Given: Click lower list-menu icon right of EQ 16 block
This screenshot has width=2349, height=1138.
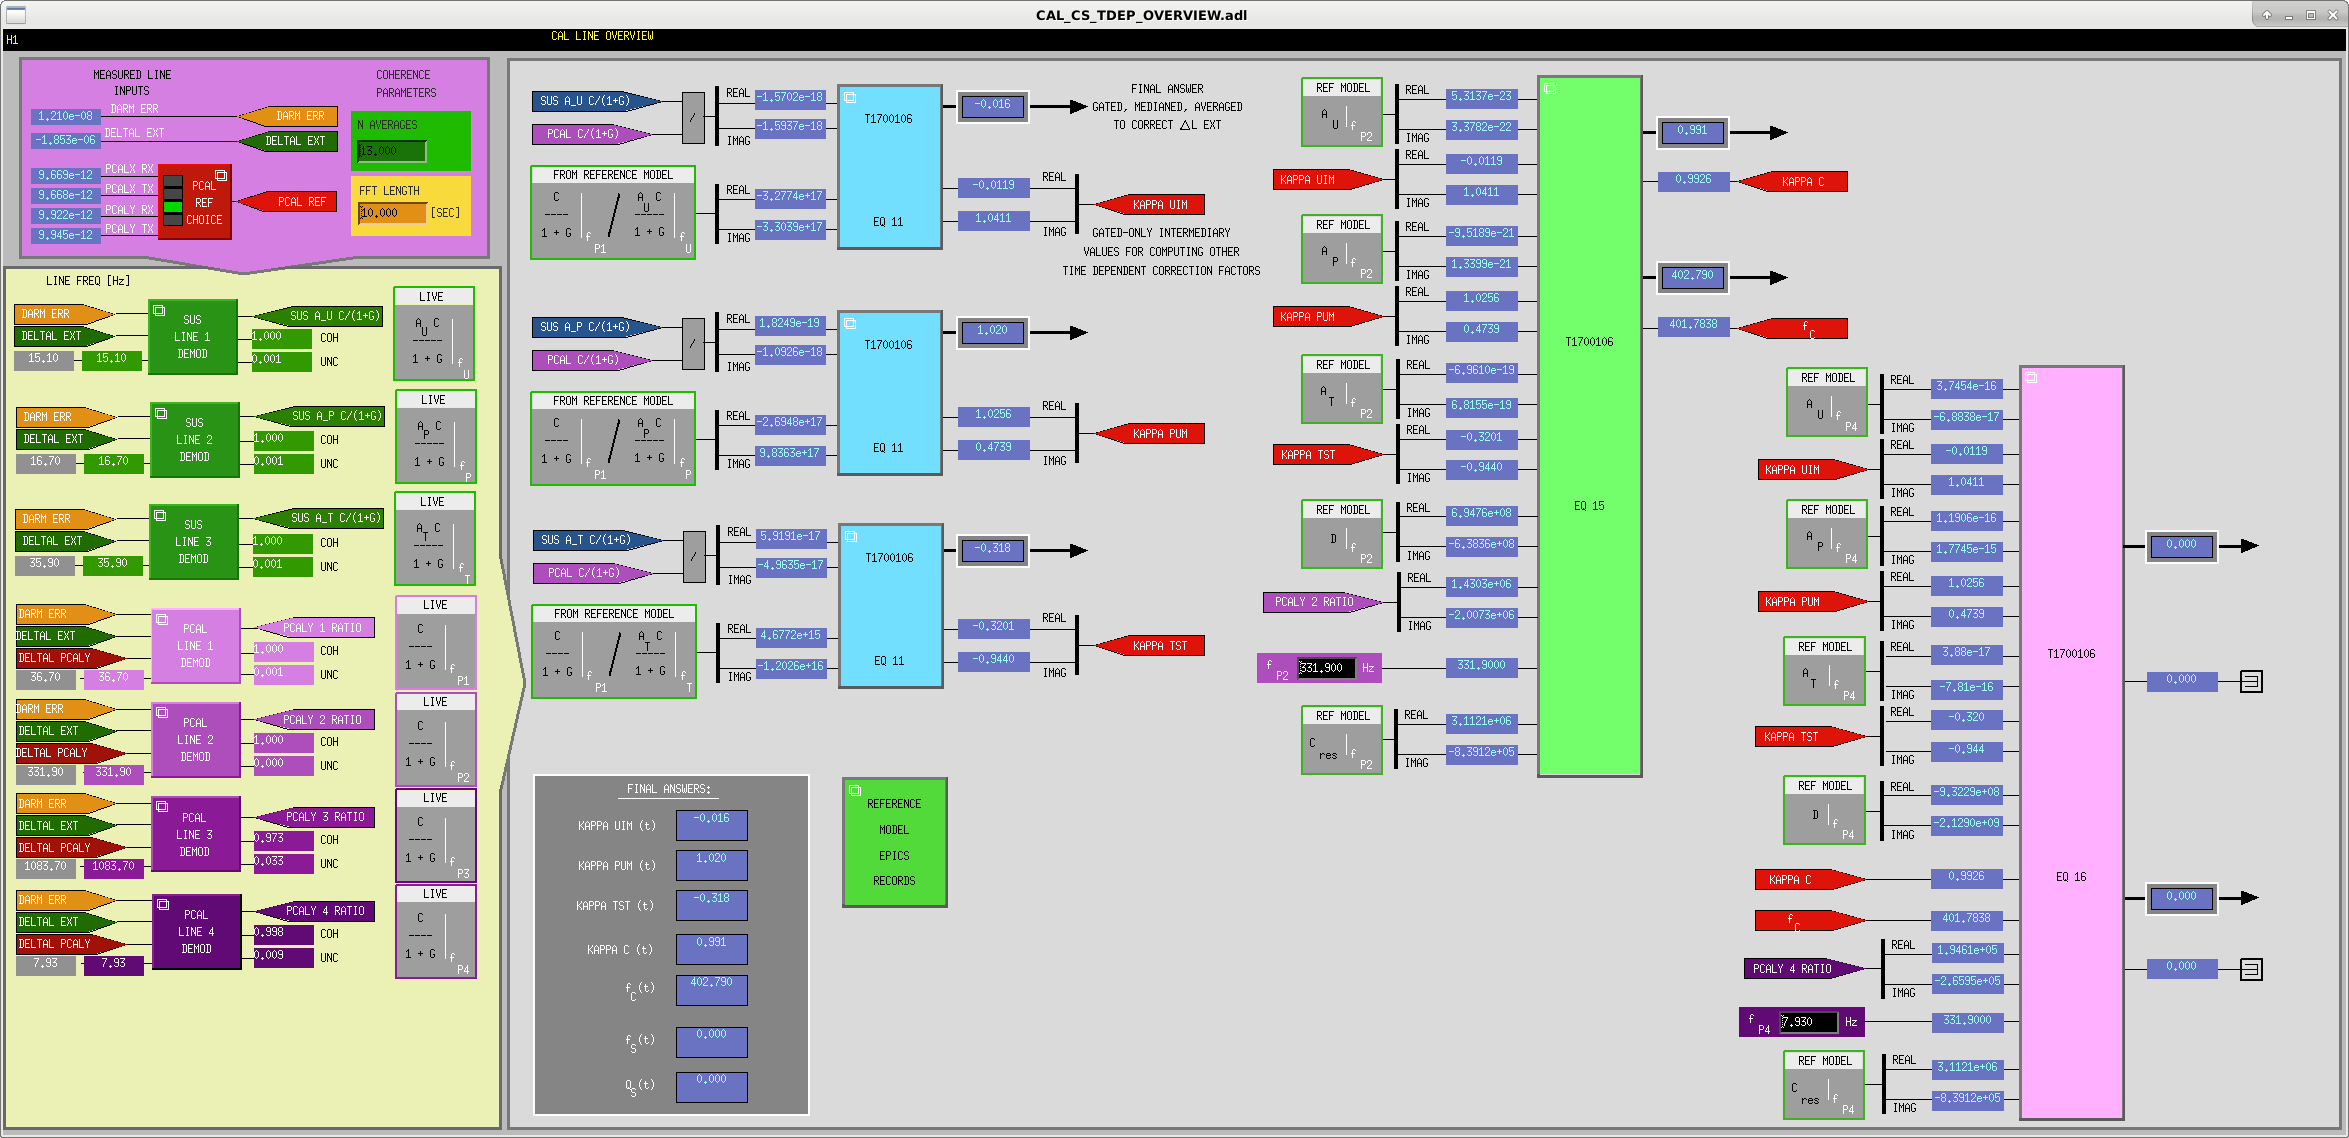Looking at the screenshot, I should tap(2251, 969).
